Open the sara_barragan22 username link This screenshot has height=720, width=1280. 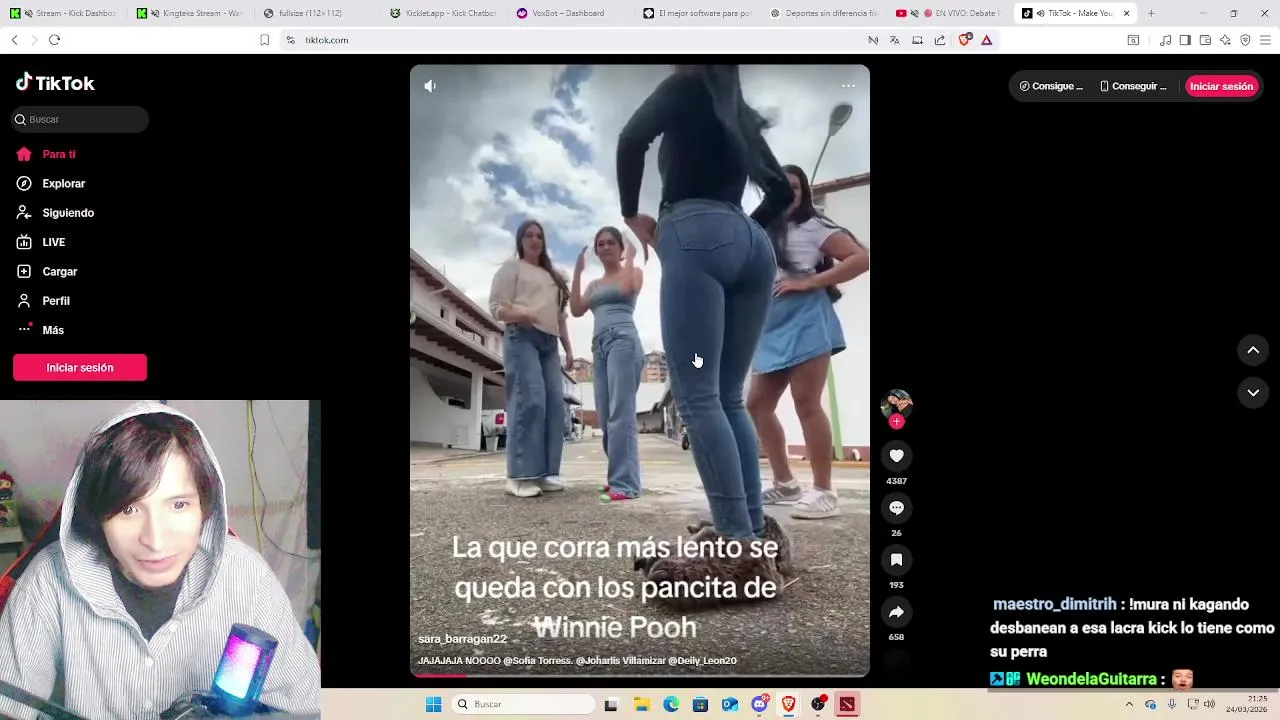[x=462, y=639]
